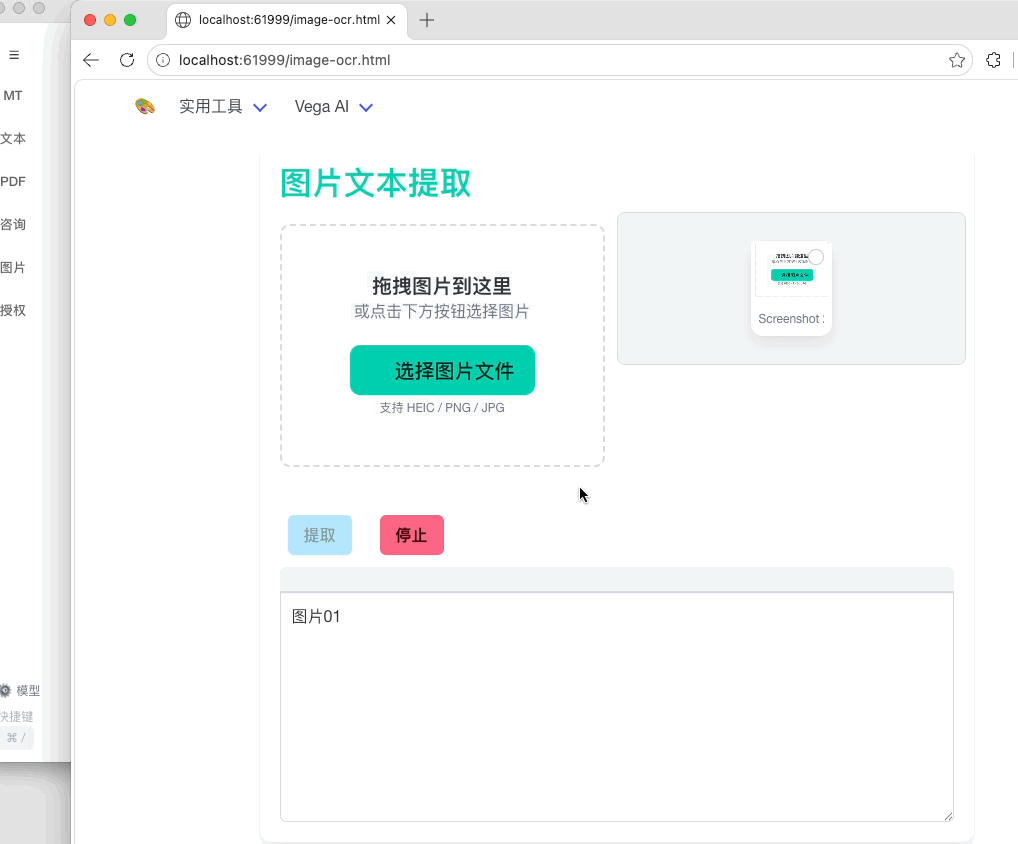Click inside the 图片01 result text area
Viewport: 1018px width, 844px height.
pyautogui.click(x=617, y=706)
